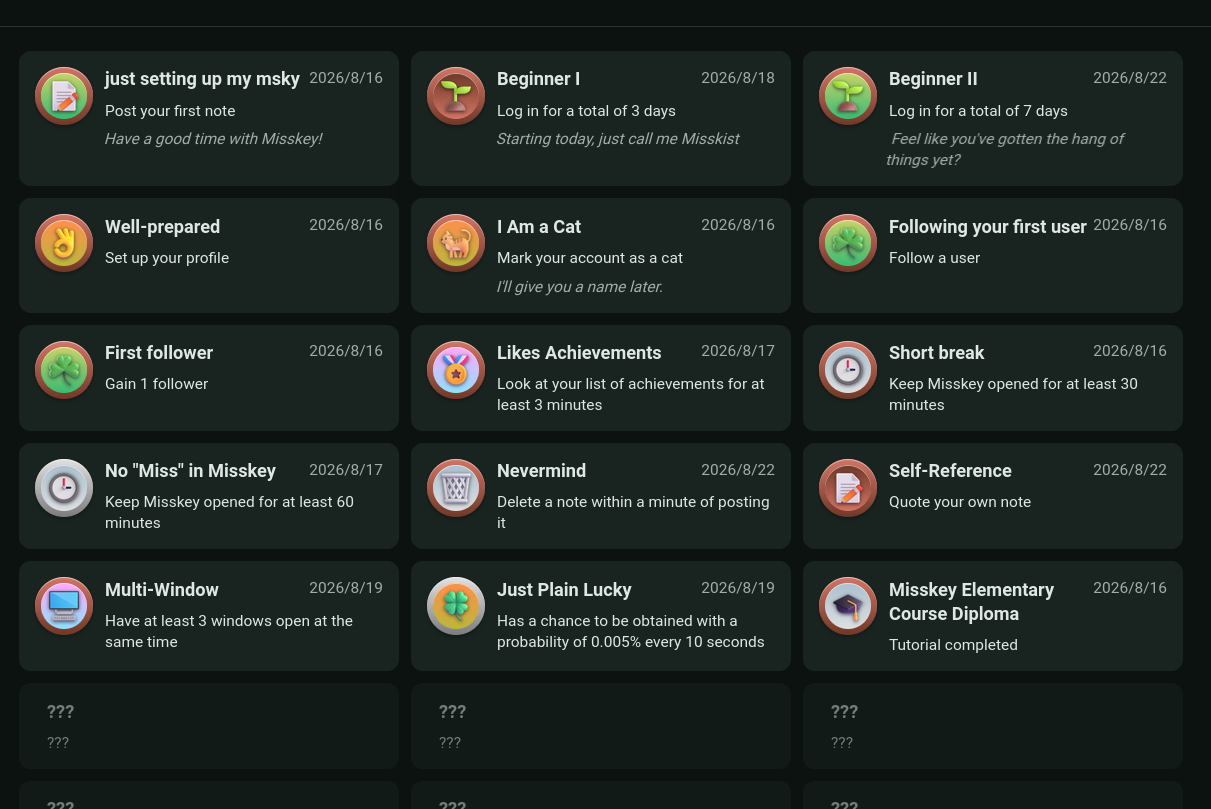
Task: Click the Nevermind trash bin badge icon
Action: 456,488
